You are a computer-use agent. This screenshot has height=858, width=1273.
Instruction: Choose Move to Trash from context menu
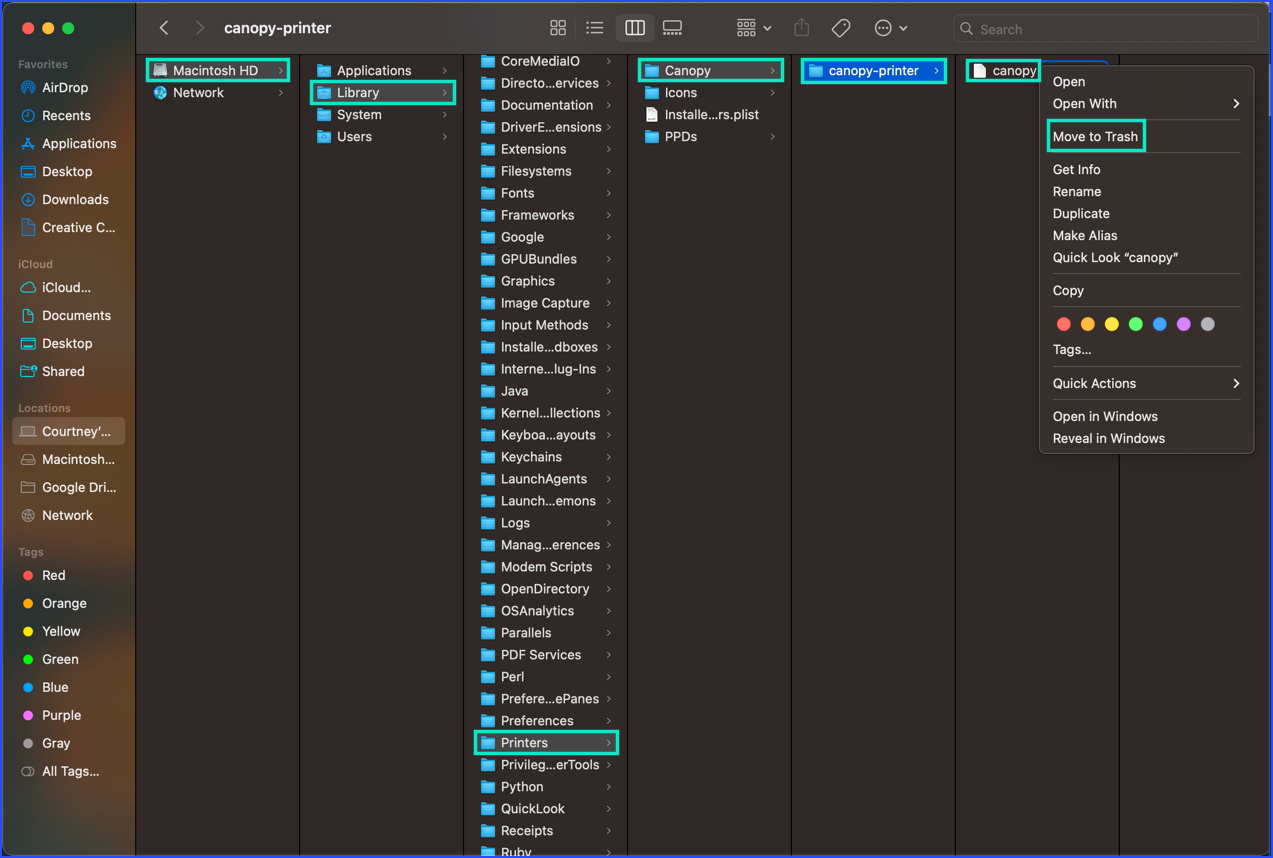click(x=1095, y=136)
